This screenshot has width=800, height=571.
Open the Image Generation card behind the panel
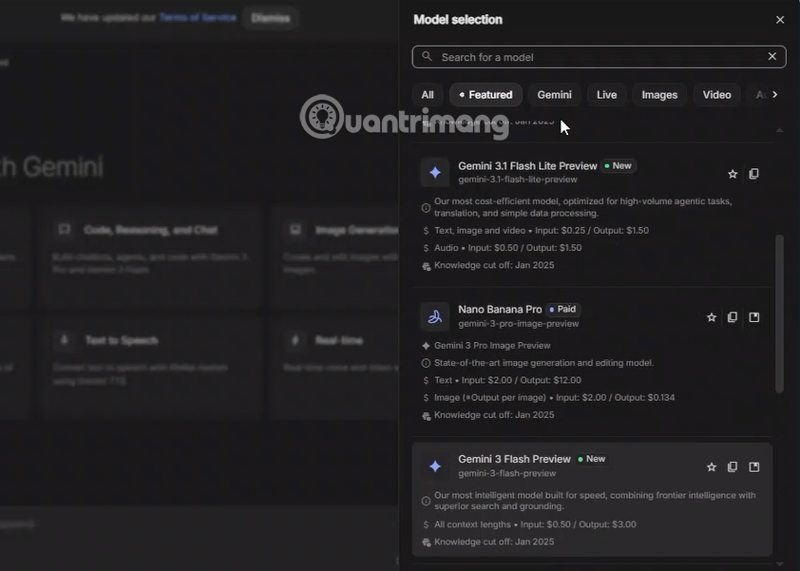(x=336, y=257)
